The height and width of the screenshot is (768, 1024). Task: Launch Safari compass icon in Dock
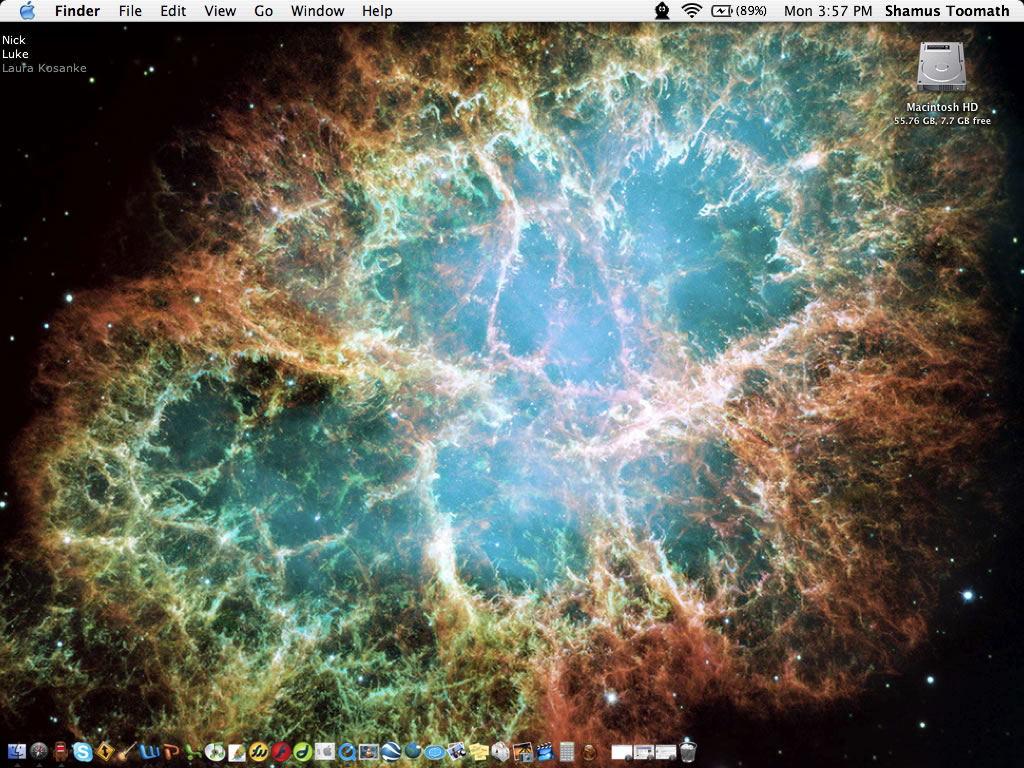point(39,752)
